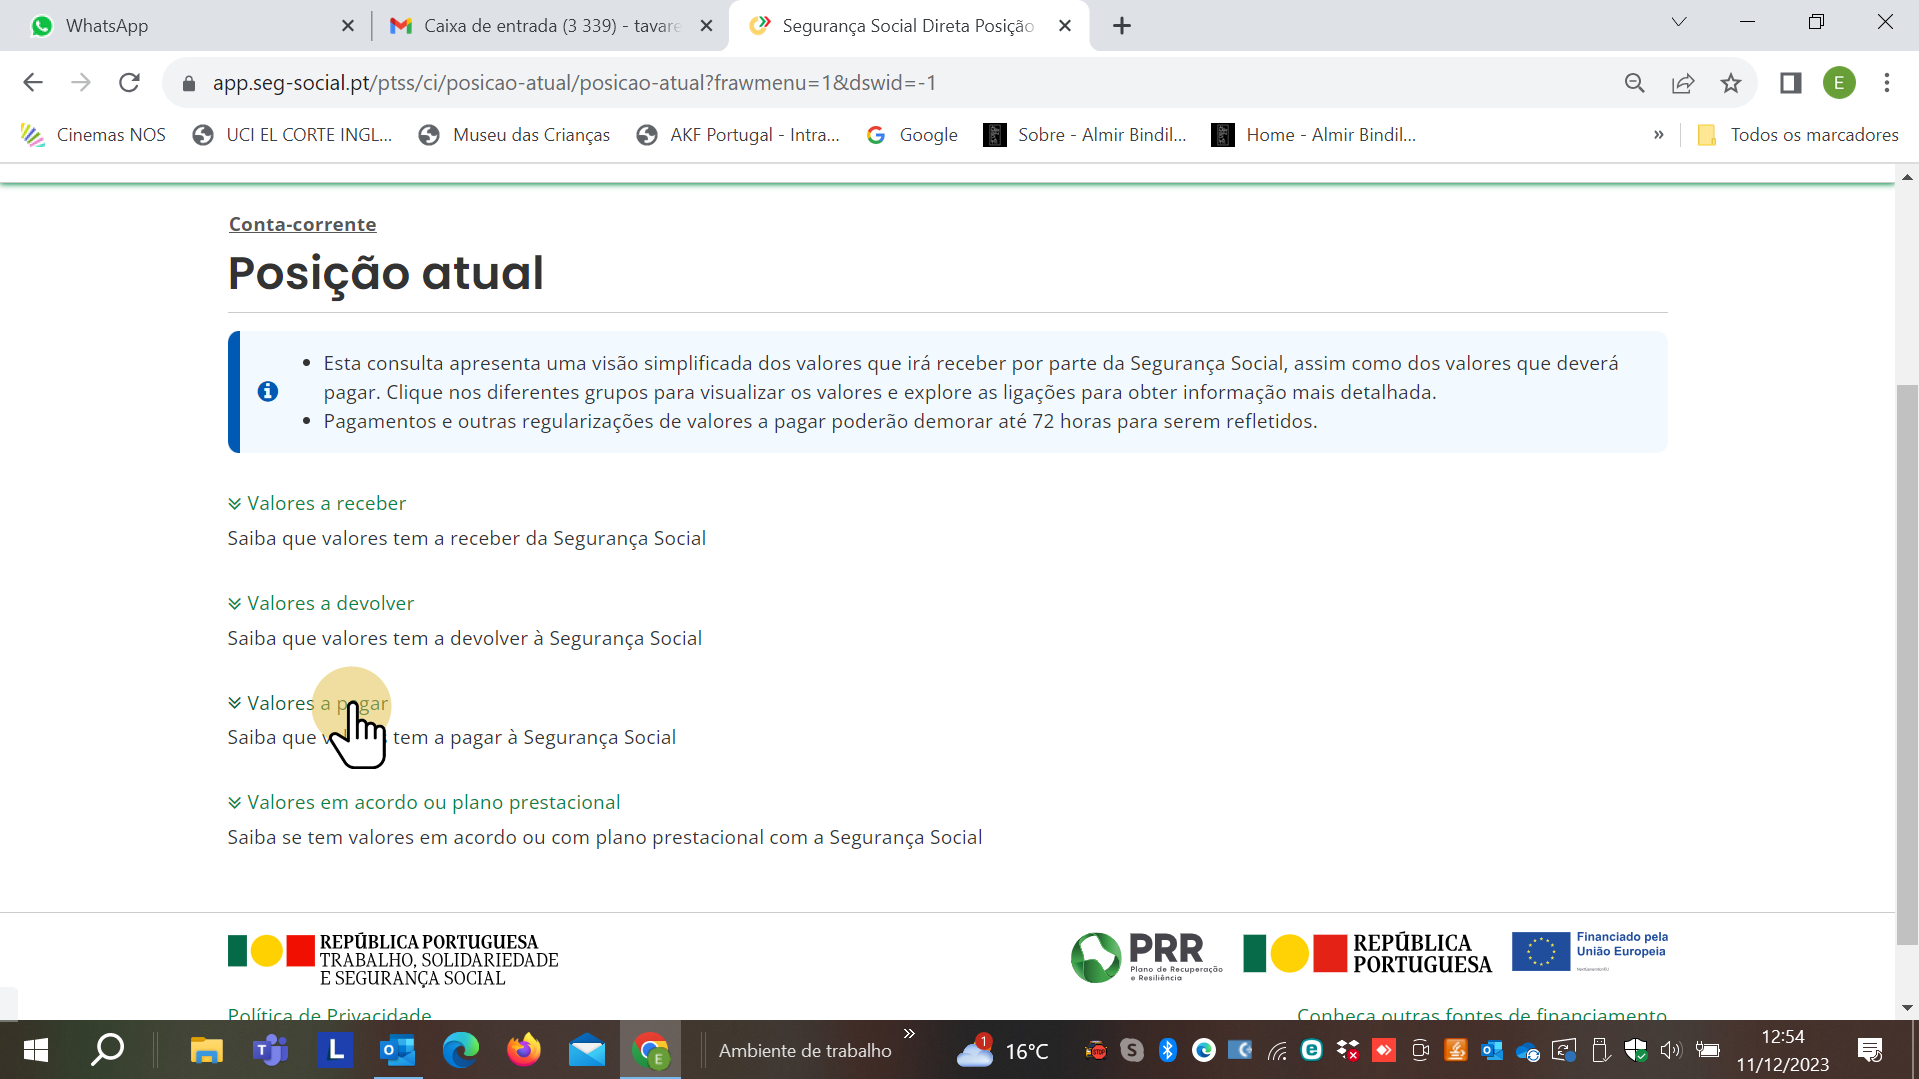The height and width of the screenshot is (1079, 1919).
Task: Expand the Valores a devolver section
Action: click(x=330, y=603)
